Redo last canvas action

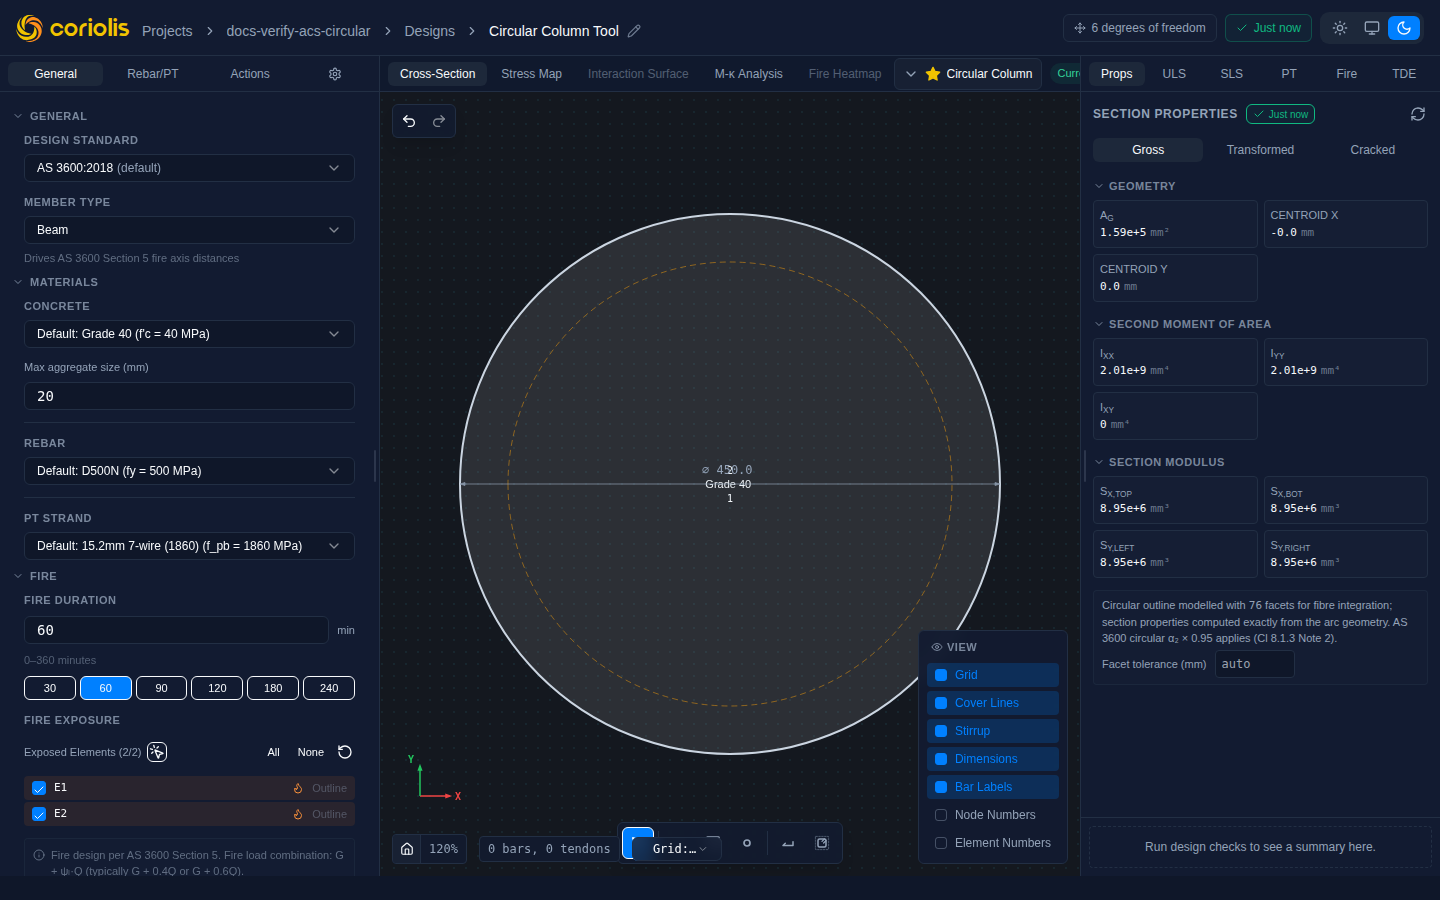tap(439, 121)
